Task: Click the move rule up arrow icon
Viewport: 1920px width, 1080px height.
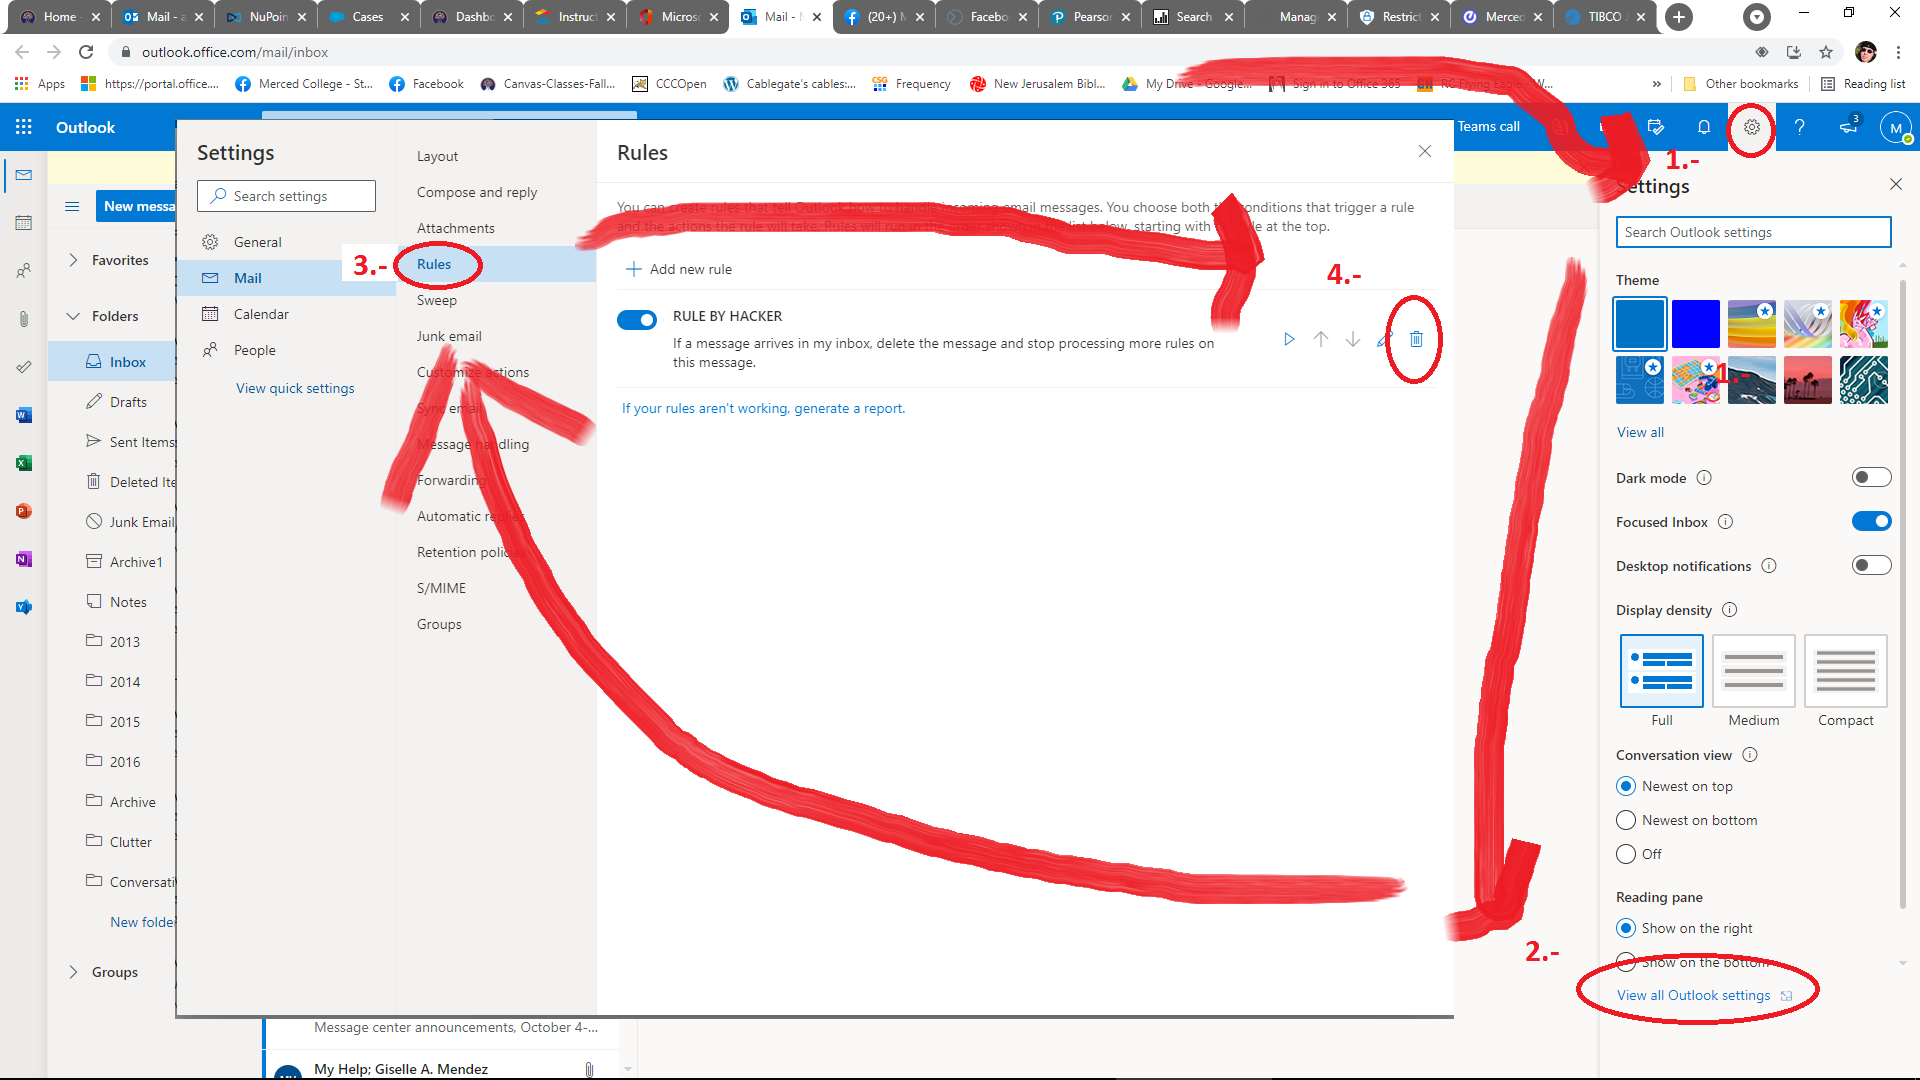Action: [1321, 340]
